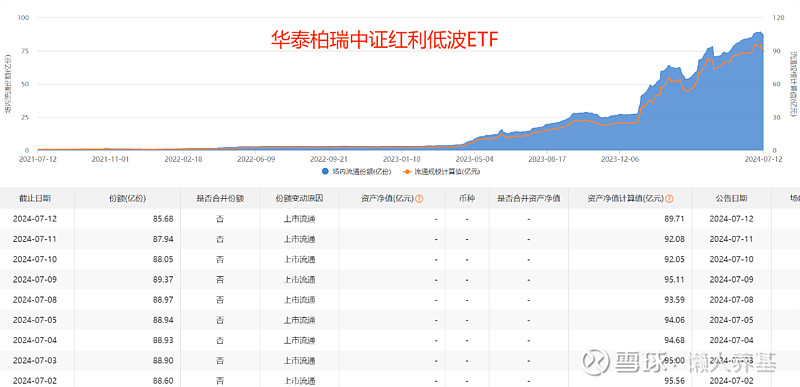
Task: Click the share value 85.68
Action: pyautogui.click(x=162, y=219)
